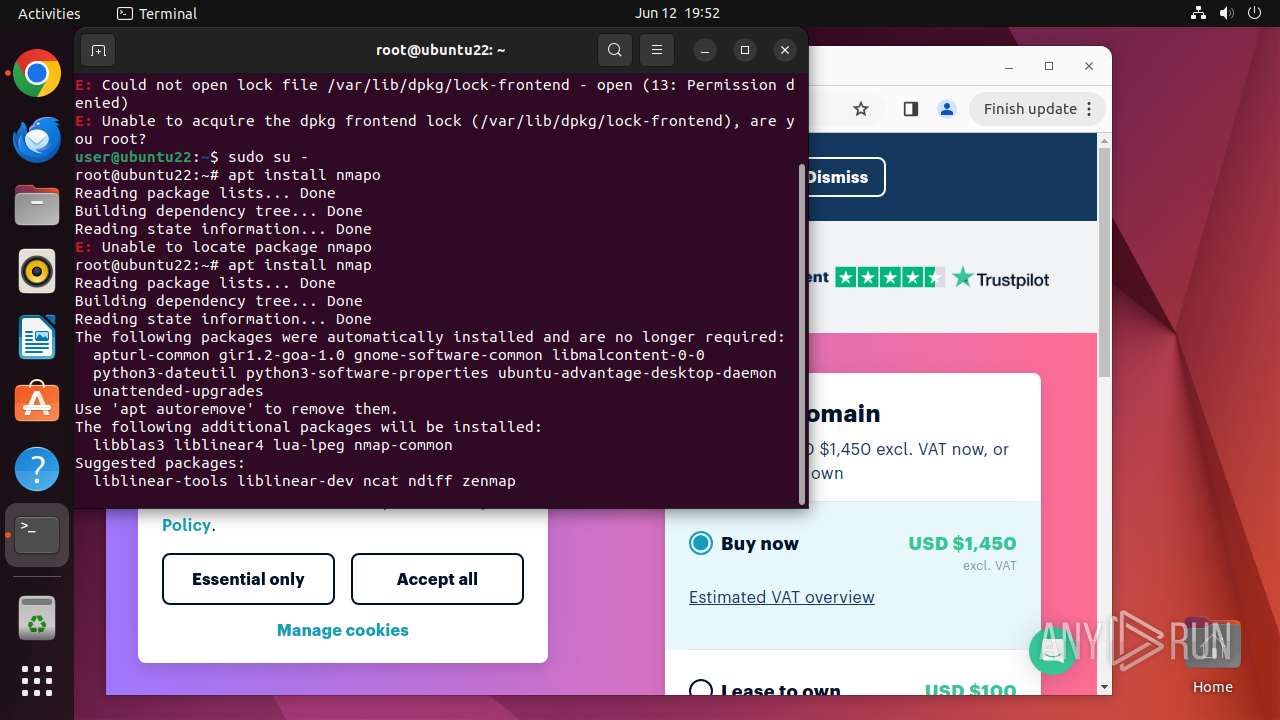Open terminal search
Viewport: 1280px width, 720px height.
tap(615, 50)
